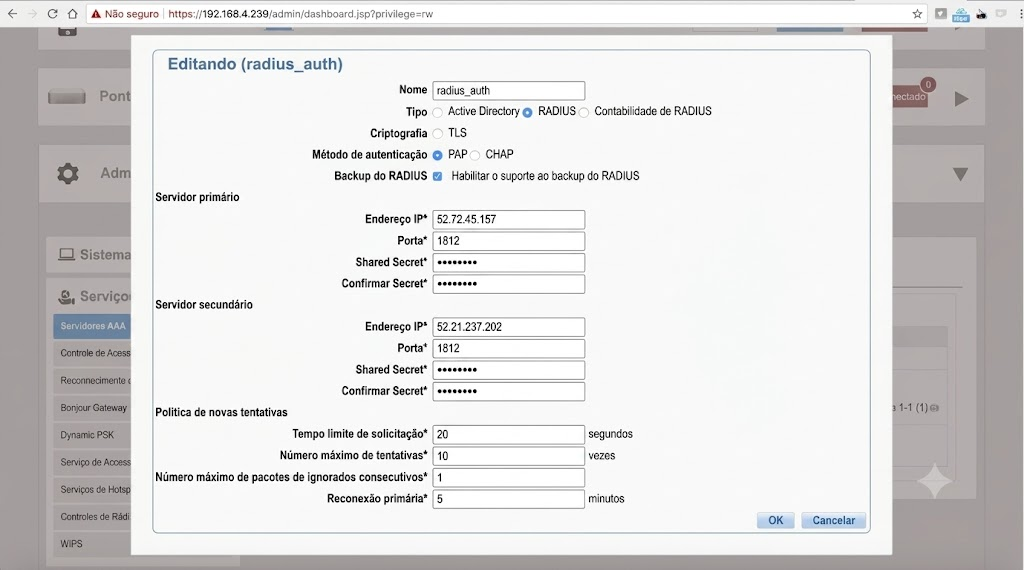
Task: Bookmark page with the star icon
Action: click(x=917, y=14)
